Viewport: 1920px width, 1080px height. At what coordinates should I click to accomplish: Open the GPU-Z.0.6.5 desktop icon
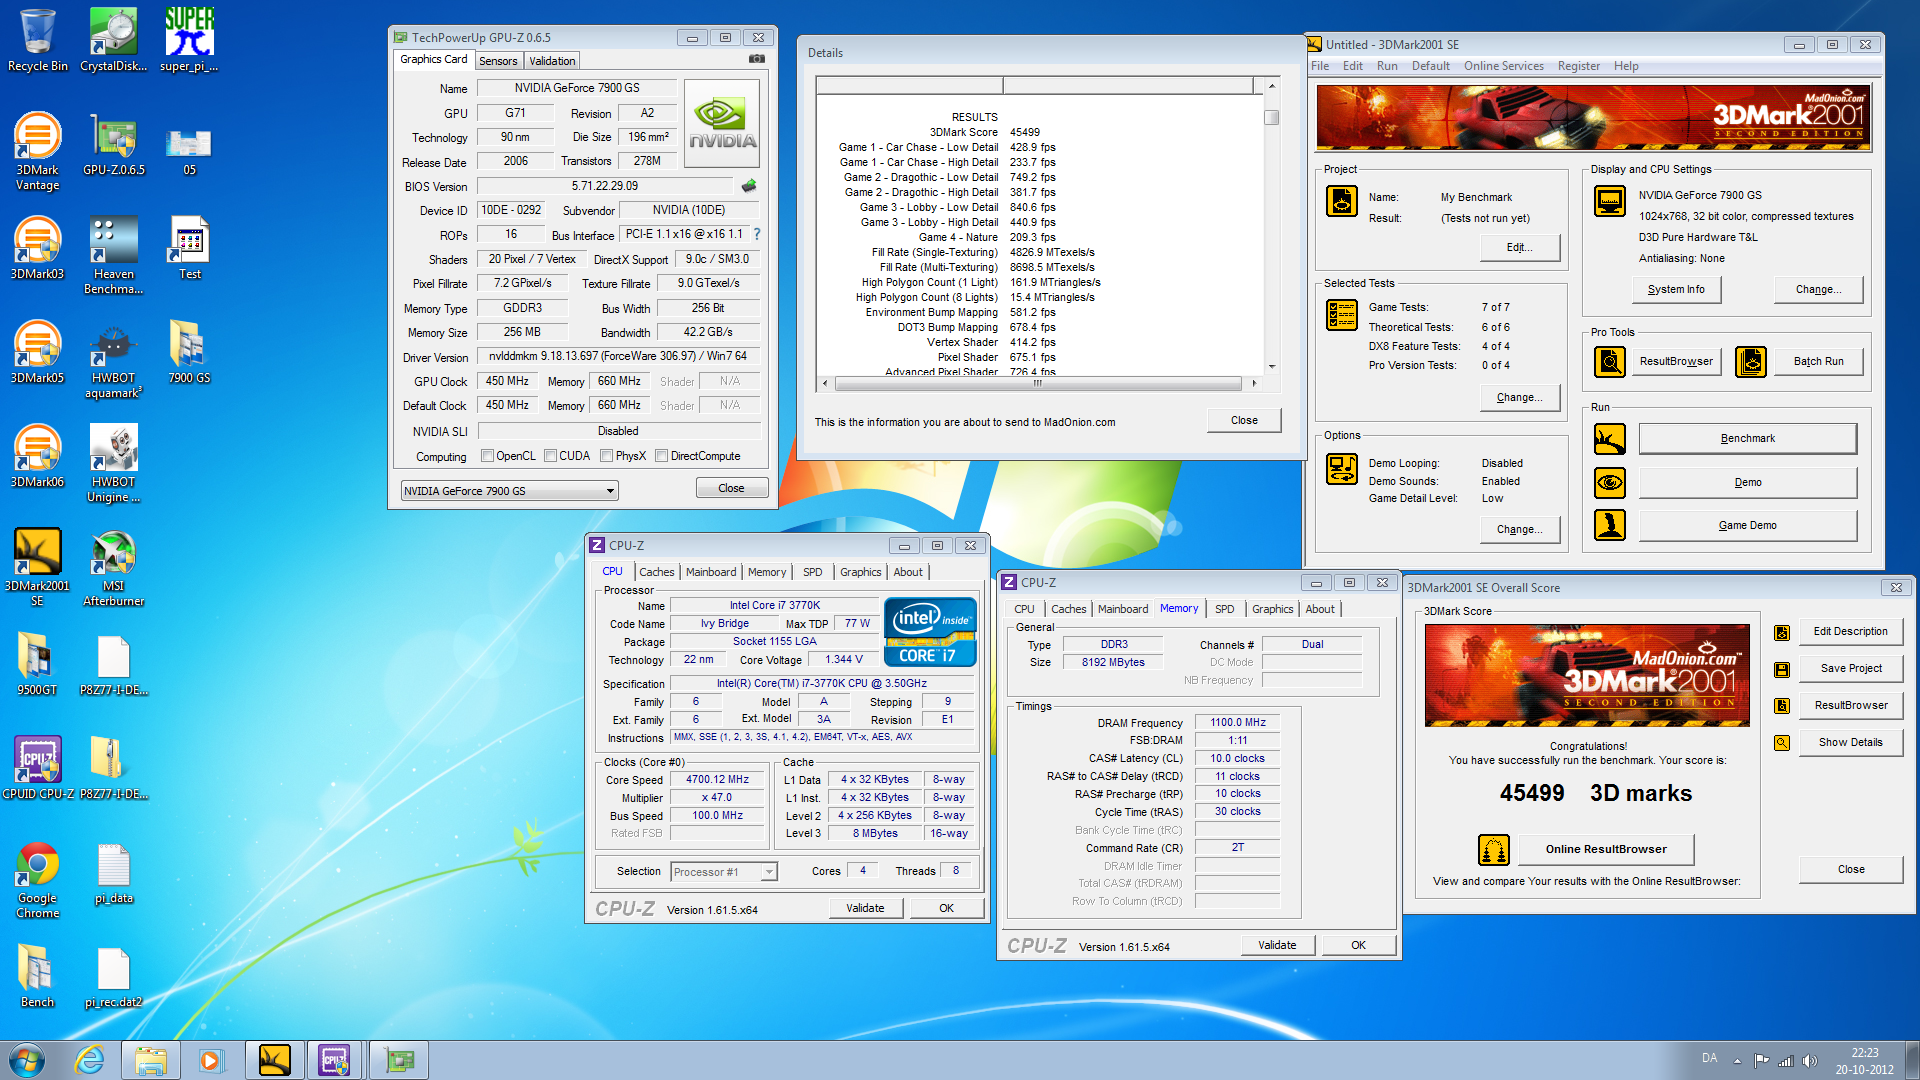pos(113,144)
